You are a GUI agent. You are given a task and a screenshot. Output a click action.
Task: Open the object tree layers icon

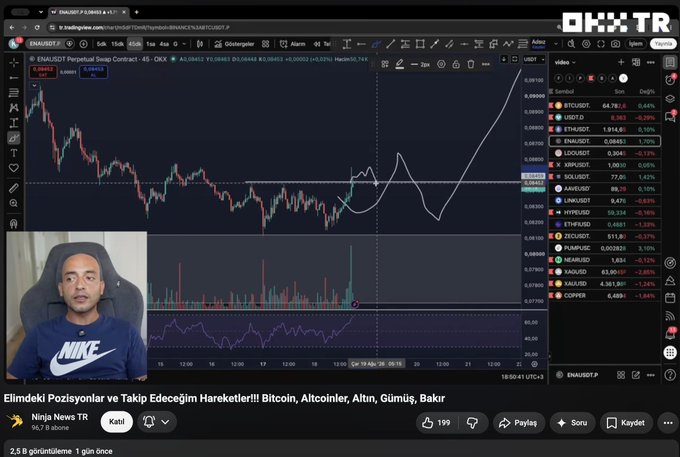pyautogui.click(x=670, y=98)
